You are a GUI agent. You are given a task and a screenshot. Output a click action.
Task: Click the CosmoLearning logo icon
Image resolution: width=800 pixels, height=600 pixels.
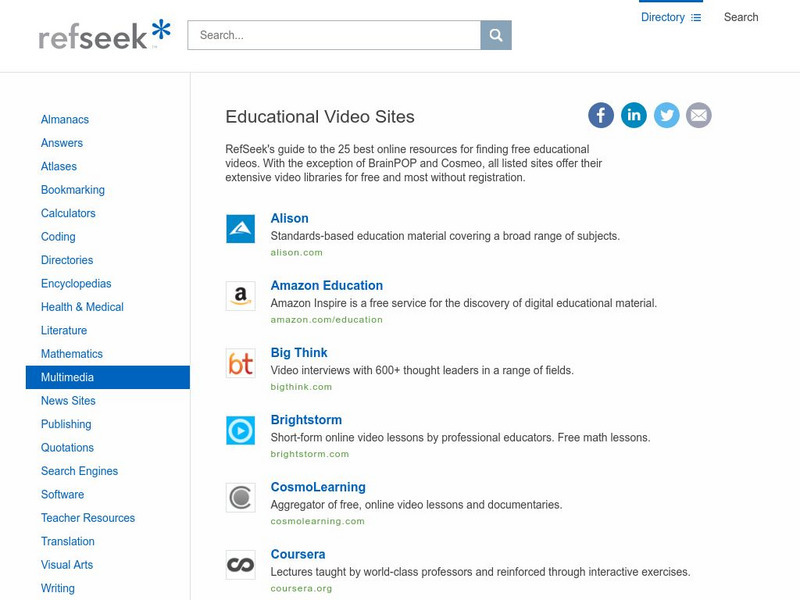241,497
